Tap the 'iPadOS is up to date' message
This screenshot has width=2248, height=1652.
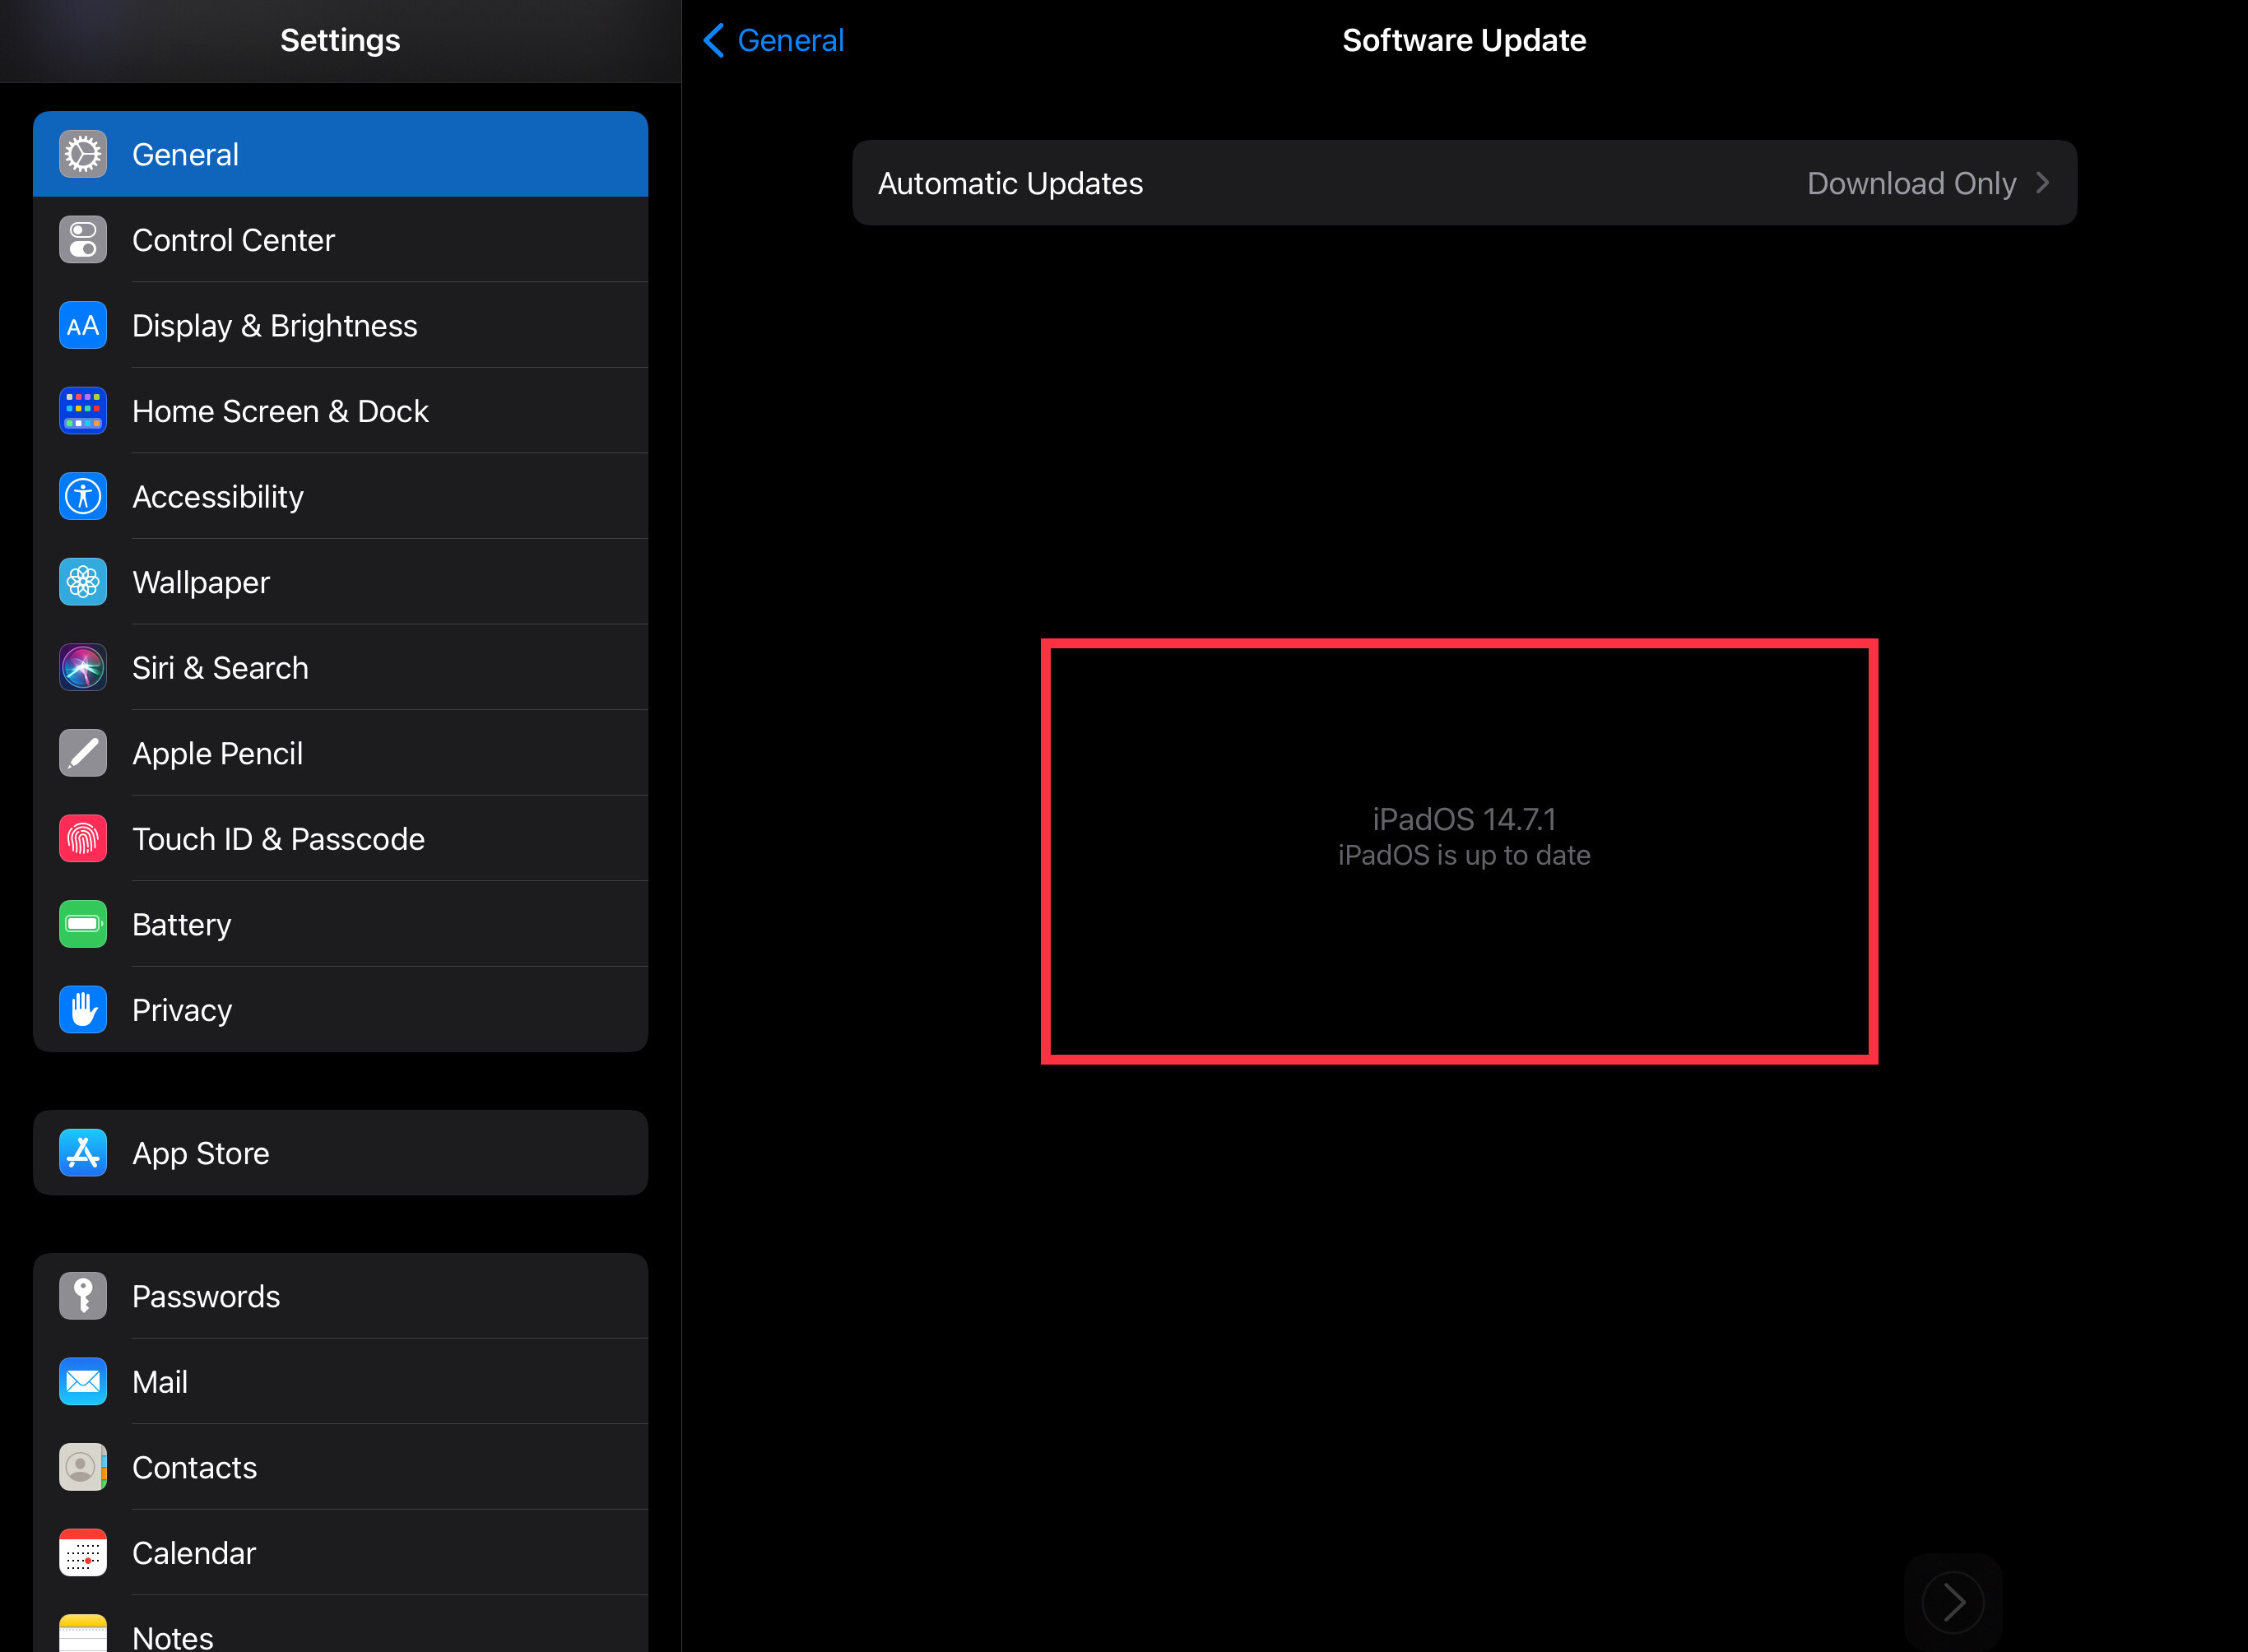(1464, 856)
